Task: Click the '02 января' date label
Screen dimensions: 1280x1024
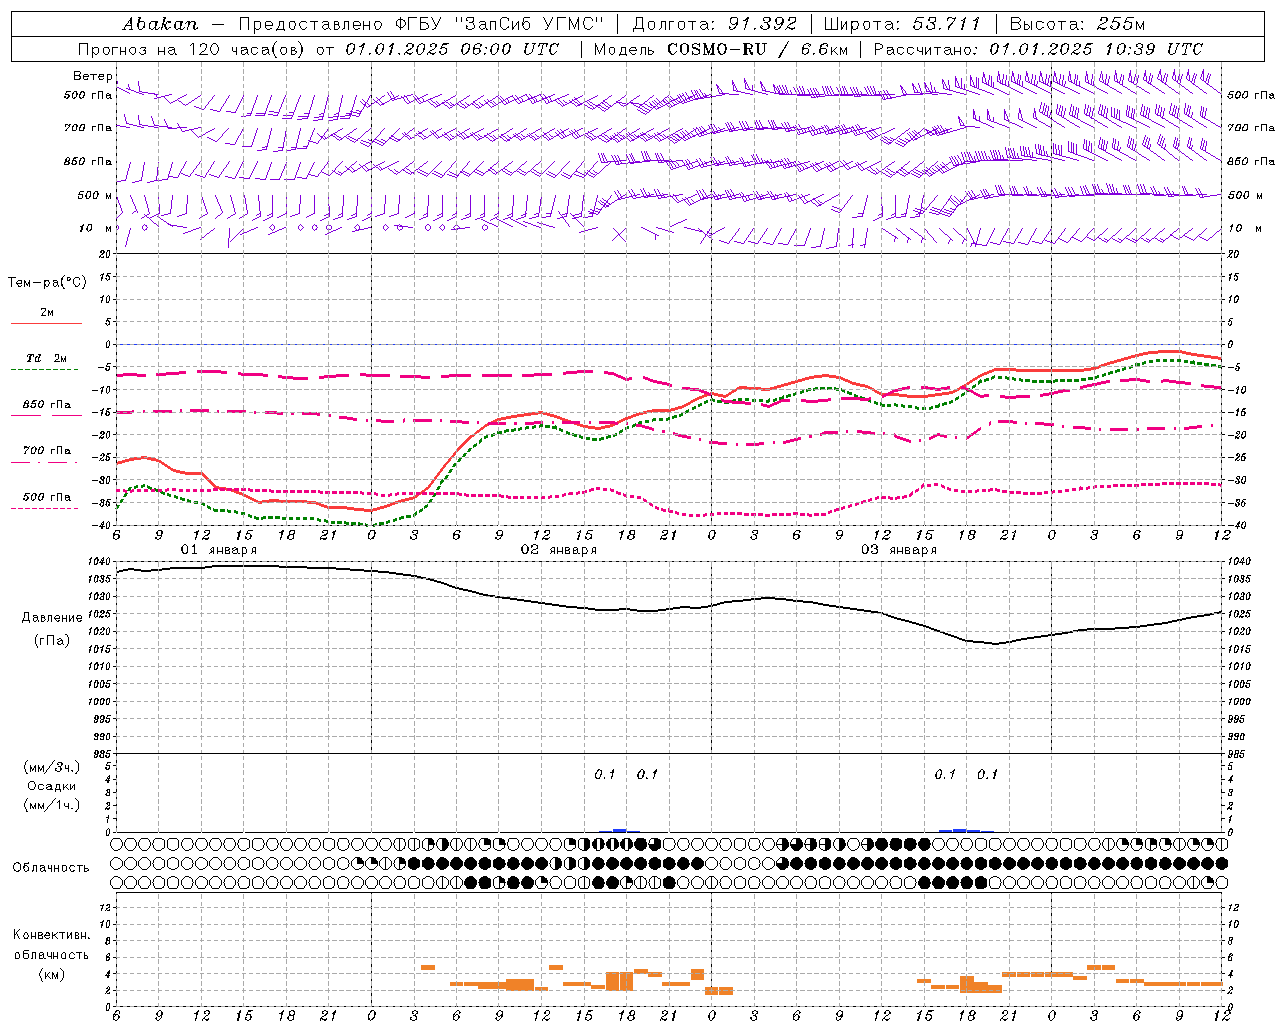Action: (559, 550)
